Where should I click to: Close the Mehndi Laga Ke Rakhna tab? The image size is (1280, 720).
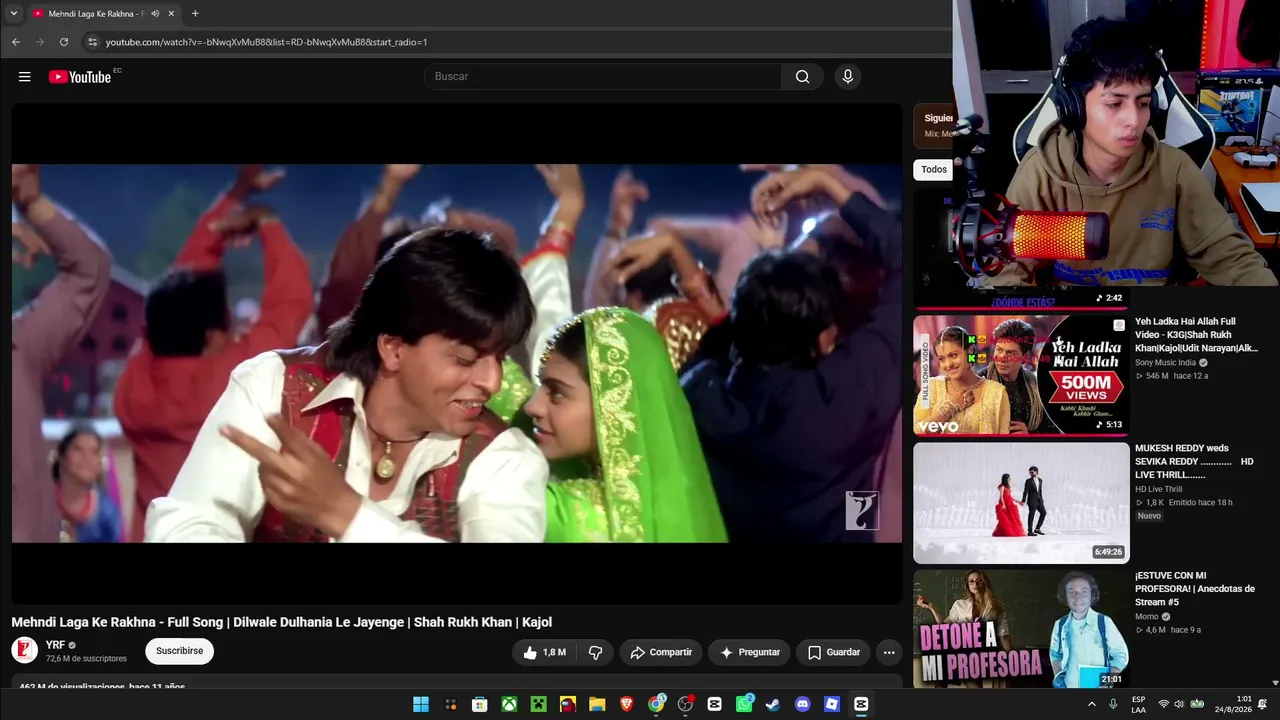pyautogui.click(x=171, y=14)
